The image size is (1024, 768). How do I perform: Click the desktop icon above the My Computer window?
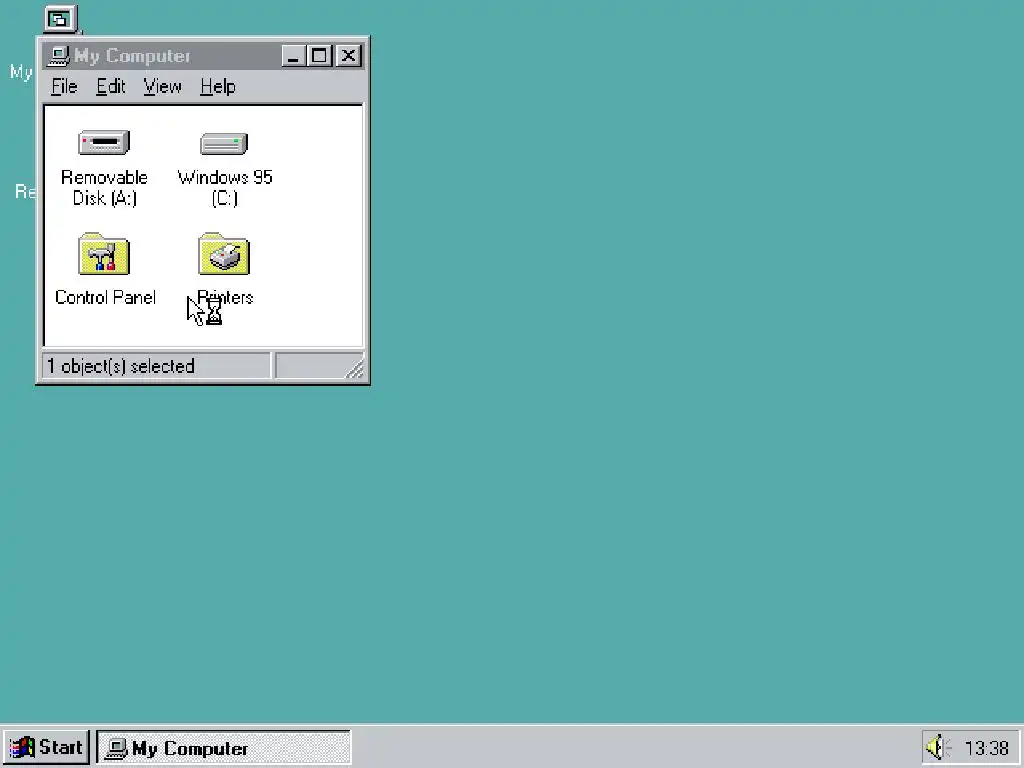click(61, 19)
